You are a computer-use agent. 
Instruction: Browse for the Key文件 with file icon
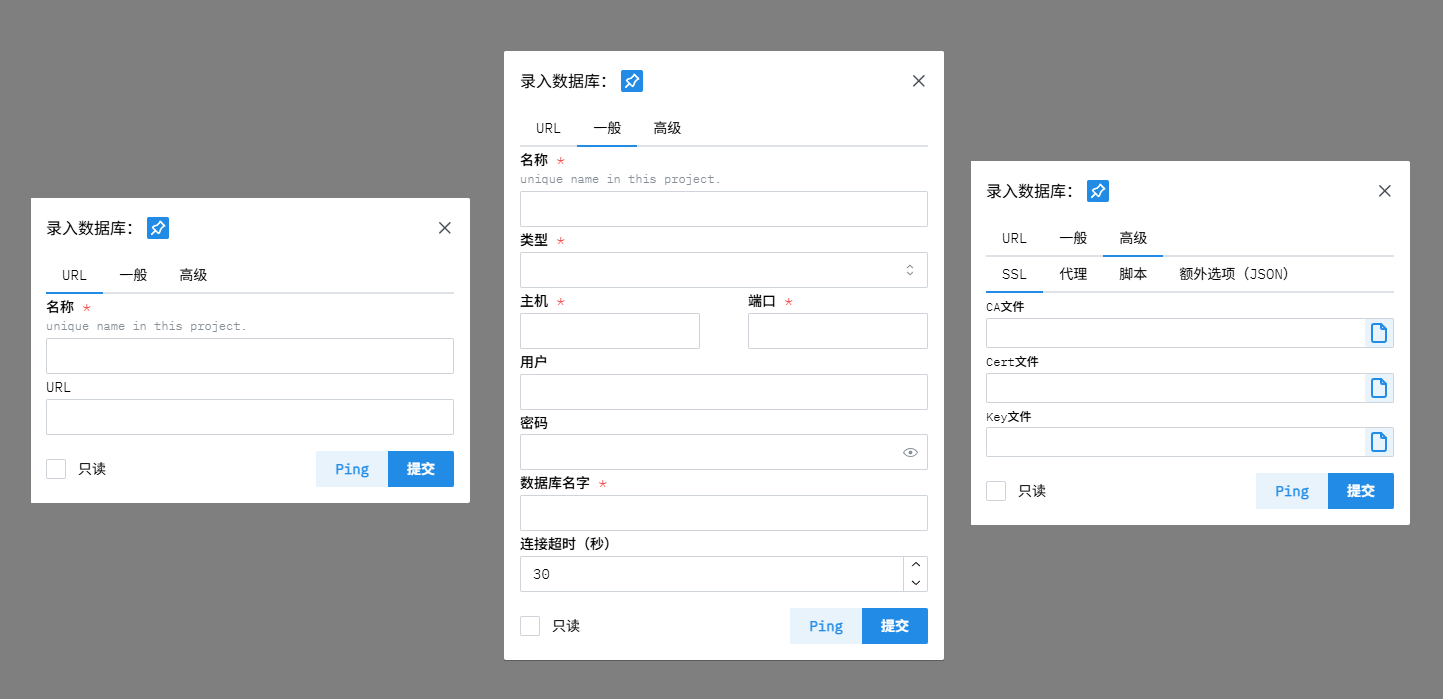click(x=1379, y=442)
